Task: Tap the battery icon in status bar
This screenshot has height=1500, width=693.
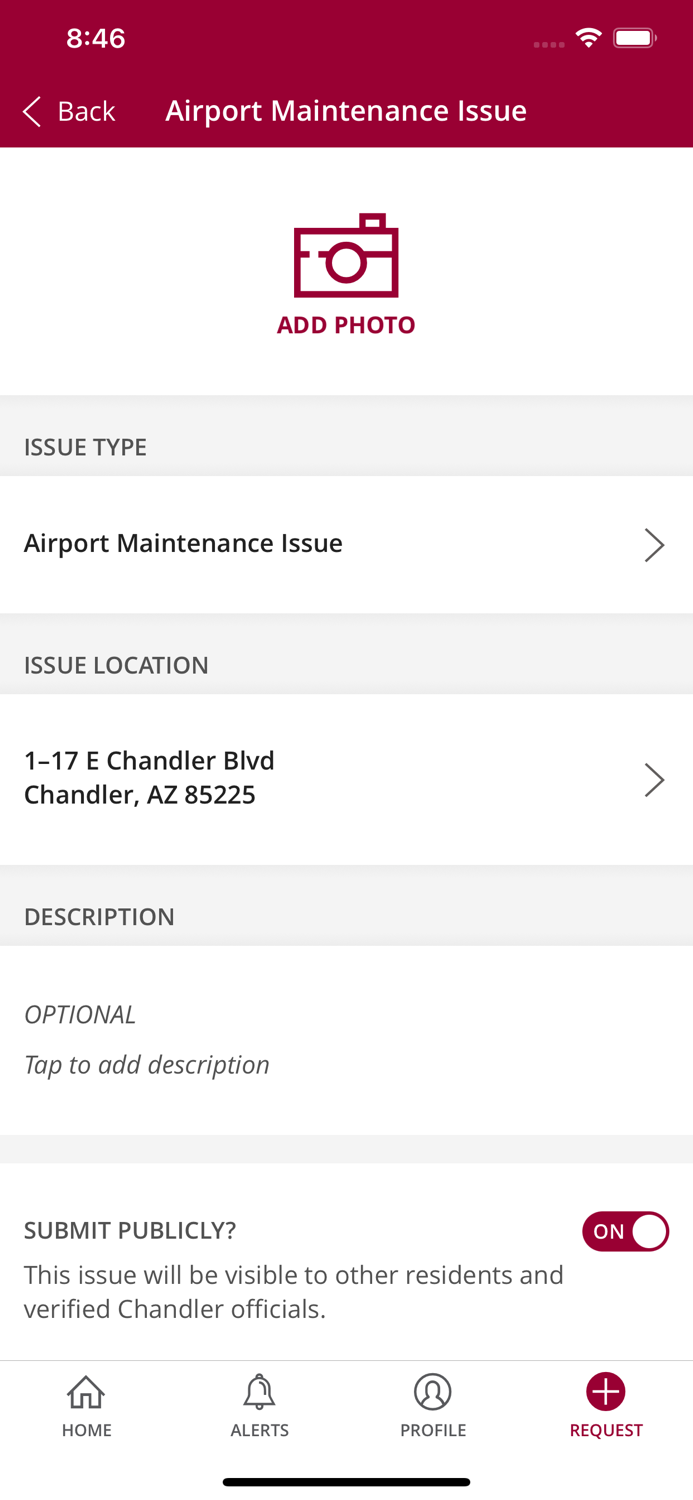Action: 634,37
